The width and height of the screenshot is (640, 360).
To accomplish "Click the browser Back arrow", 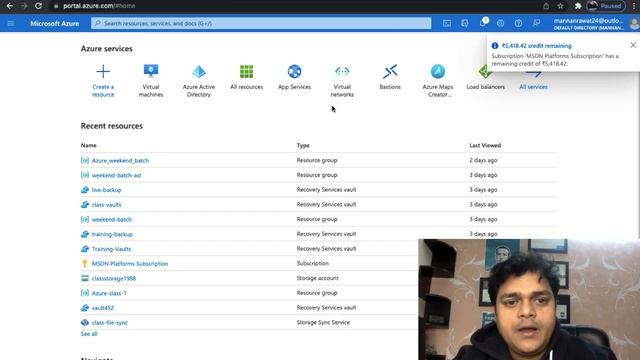I will (x=10, y=6).
